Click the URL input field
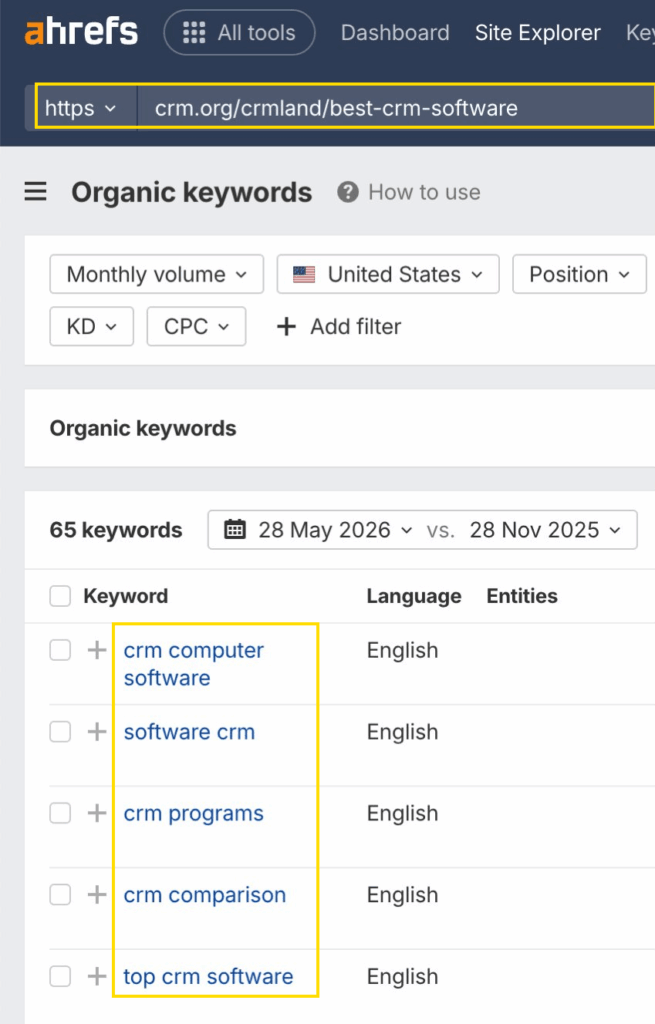The height and width of the screenshot is (1024, 655). click(x=396, y=108)
